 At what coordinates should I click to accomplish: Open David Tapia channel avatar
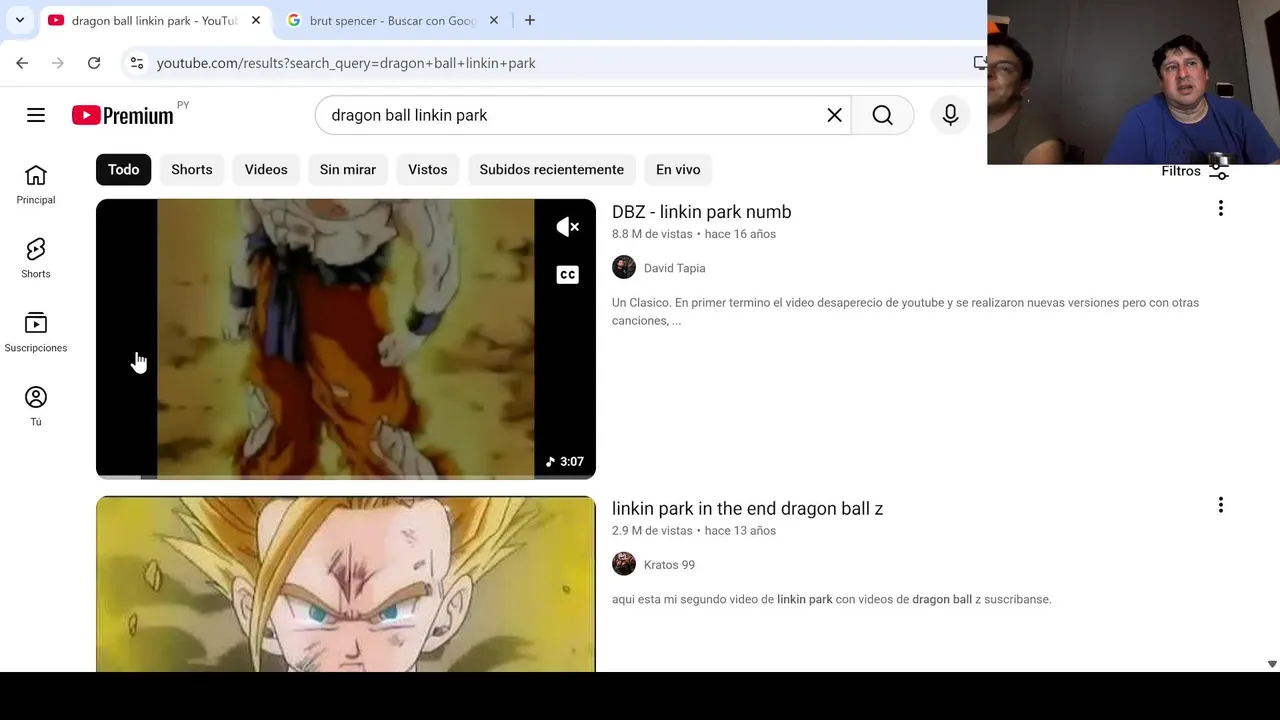(624, 267)
